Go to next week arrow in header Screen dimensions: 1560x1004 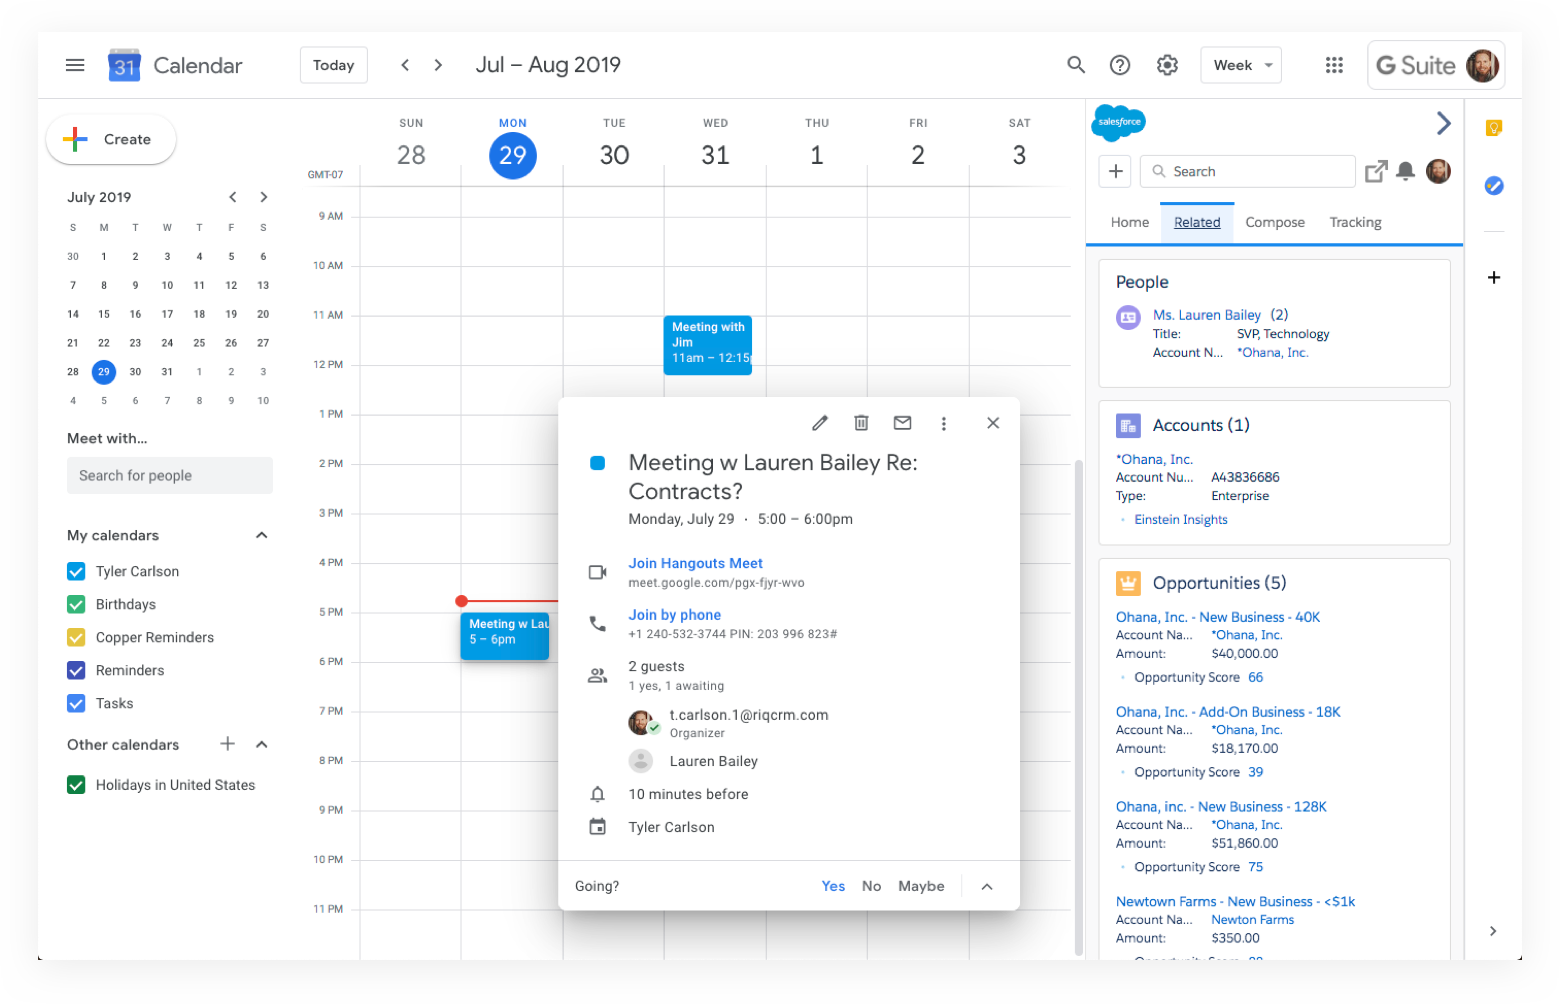(x=438, y=65)
